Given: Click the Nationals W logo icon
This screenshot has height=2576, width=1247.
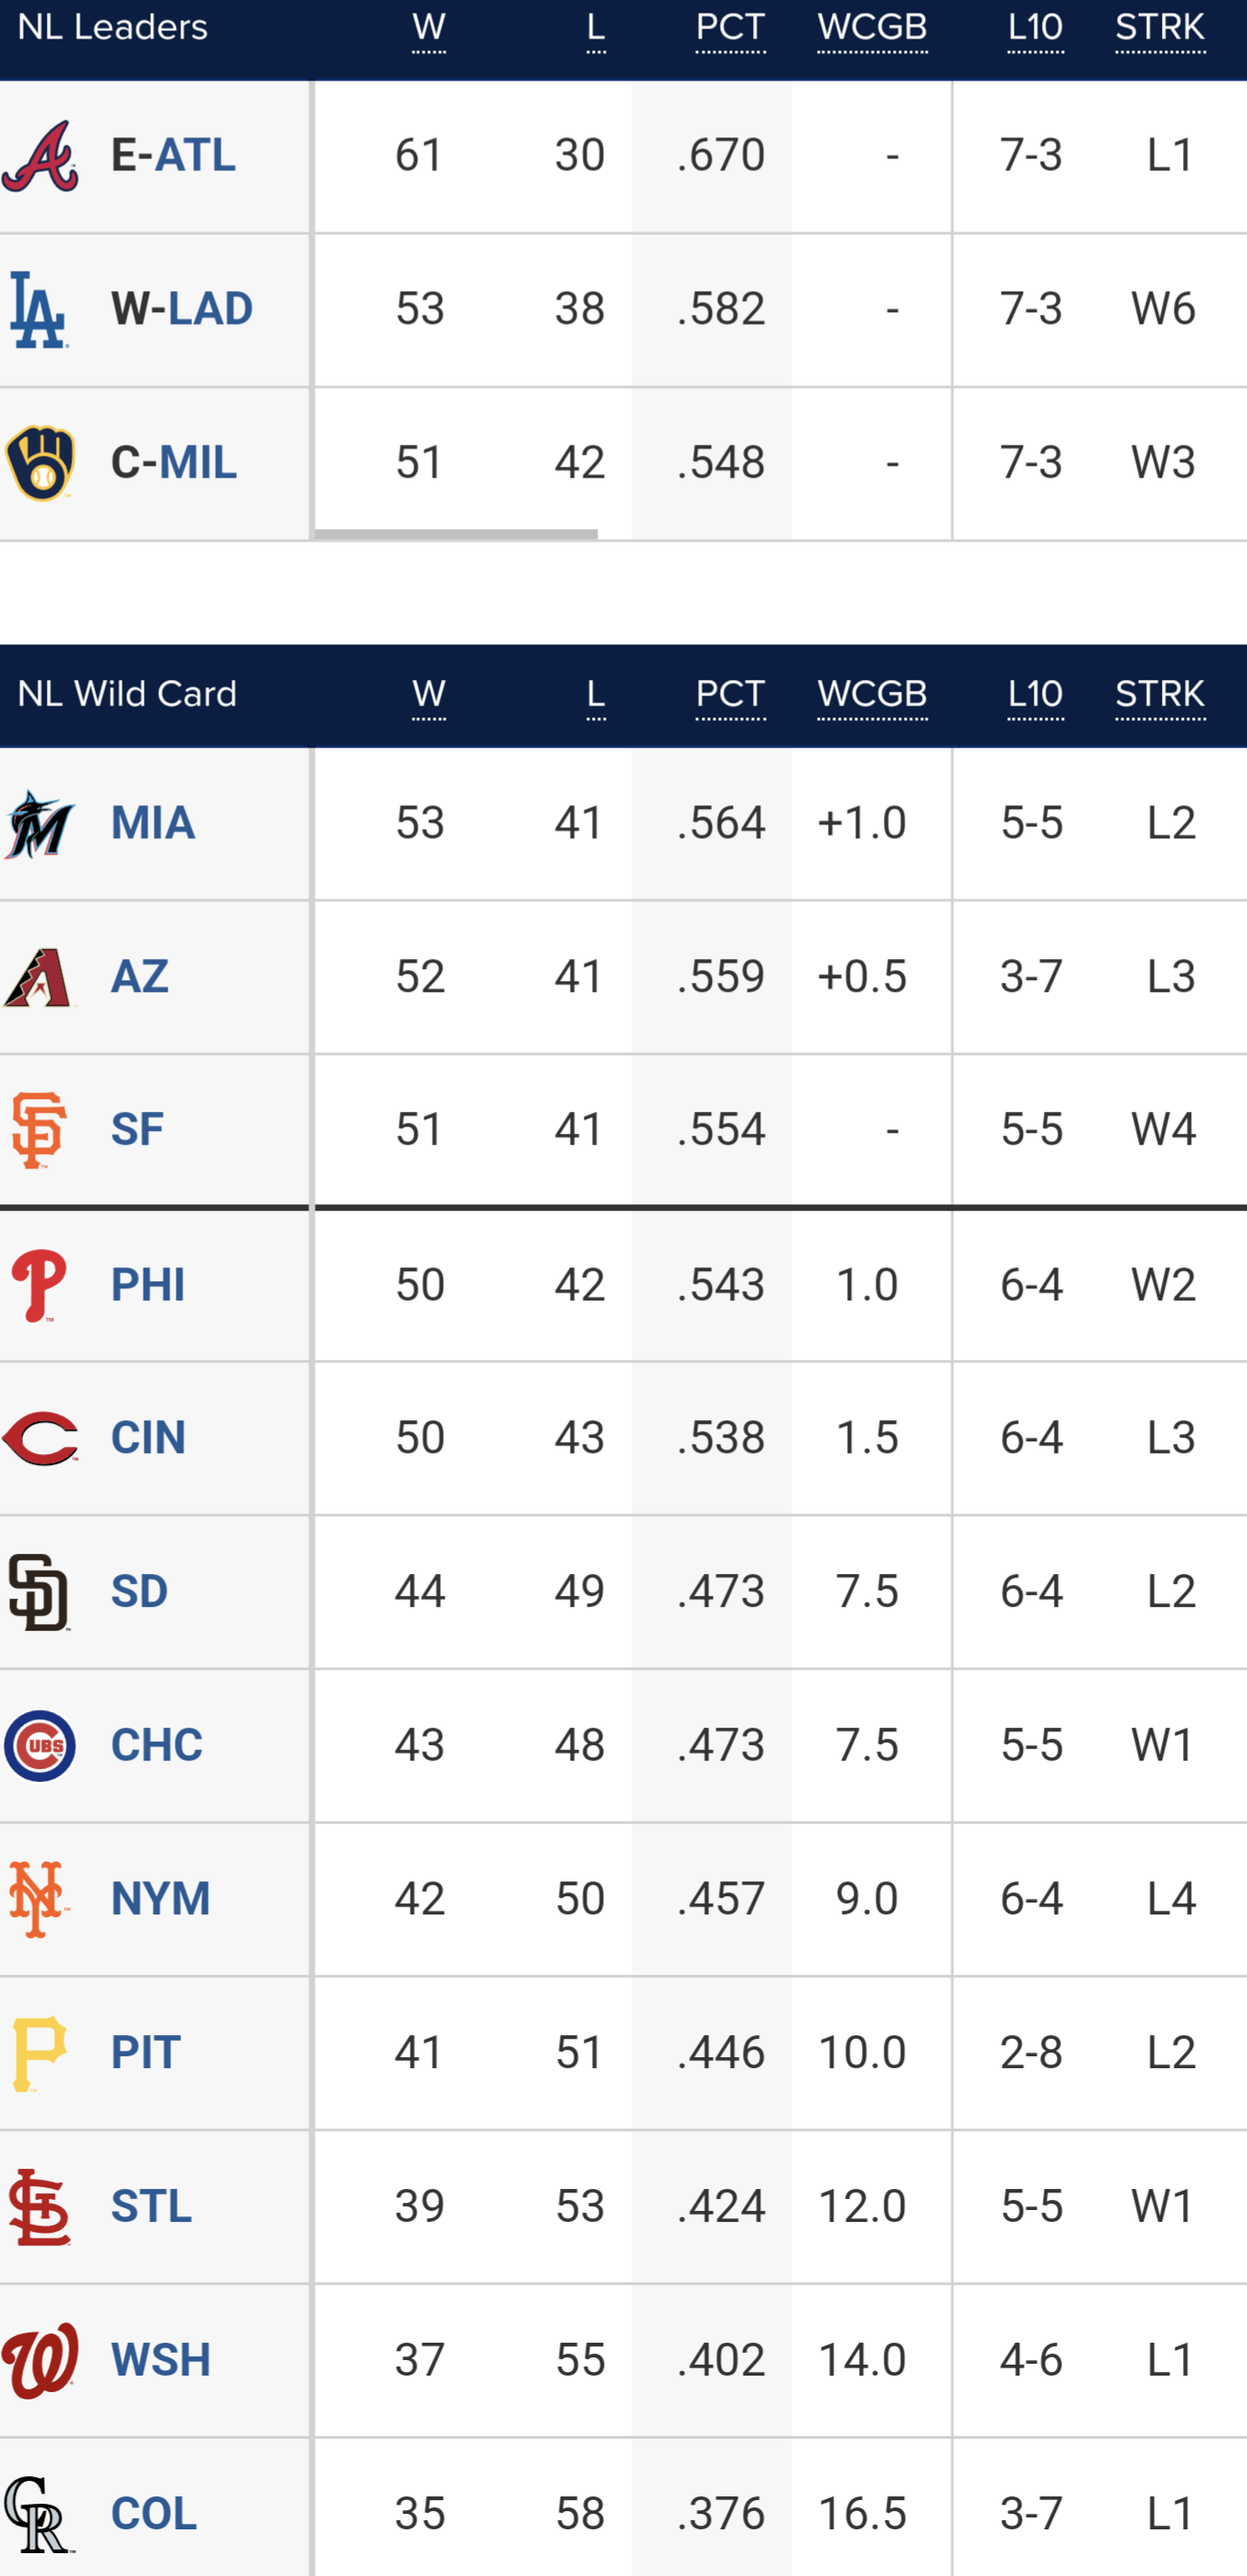Looking at the screenshot, I should [x=40, y=2360].
